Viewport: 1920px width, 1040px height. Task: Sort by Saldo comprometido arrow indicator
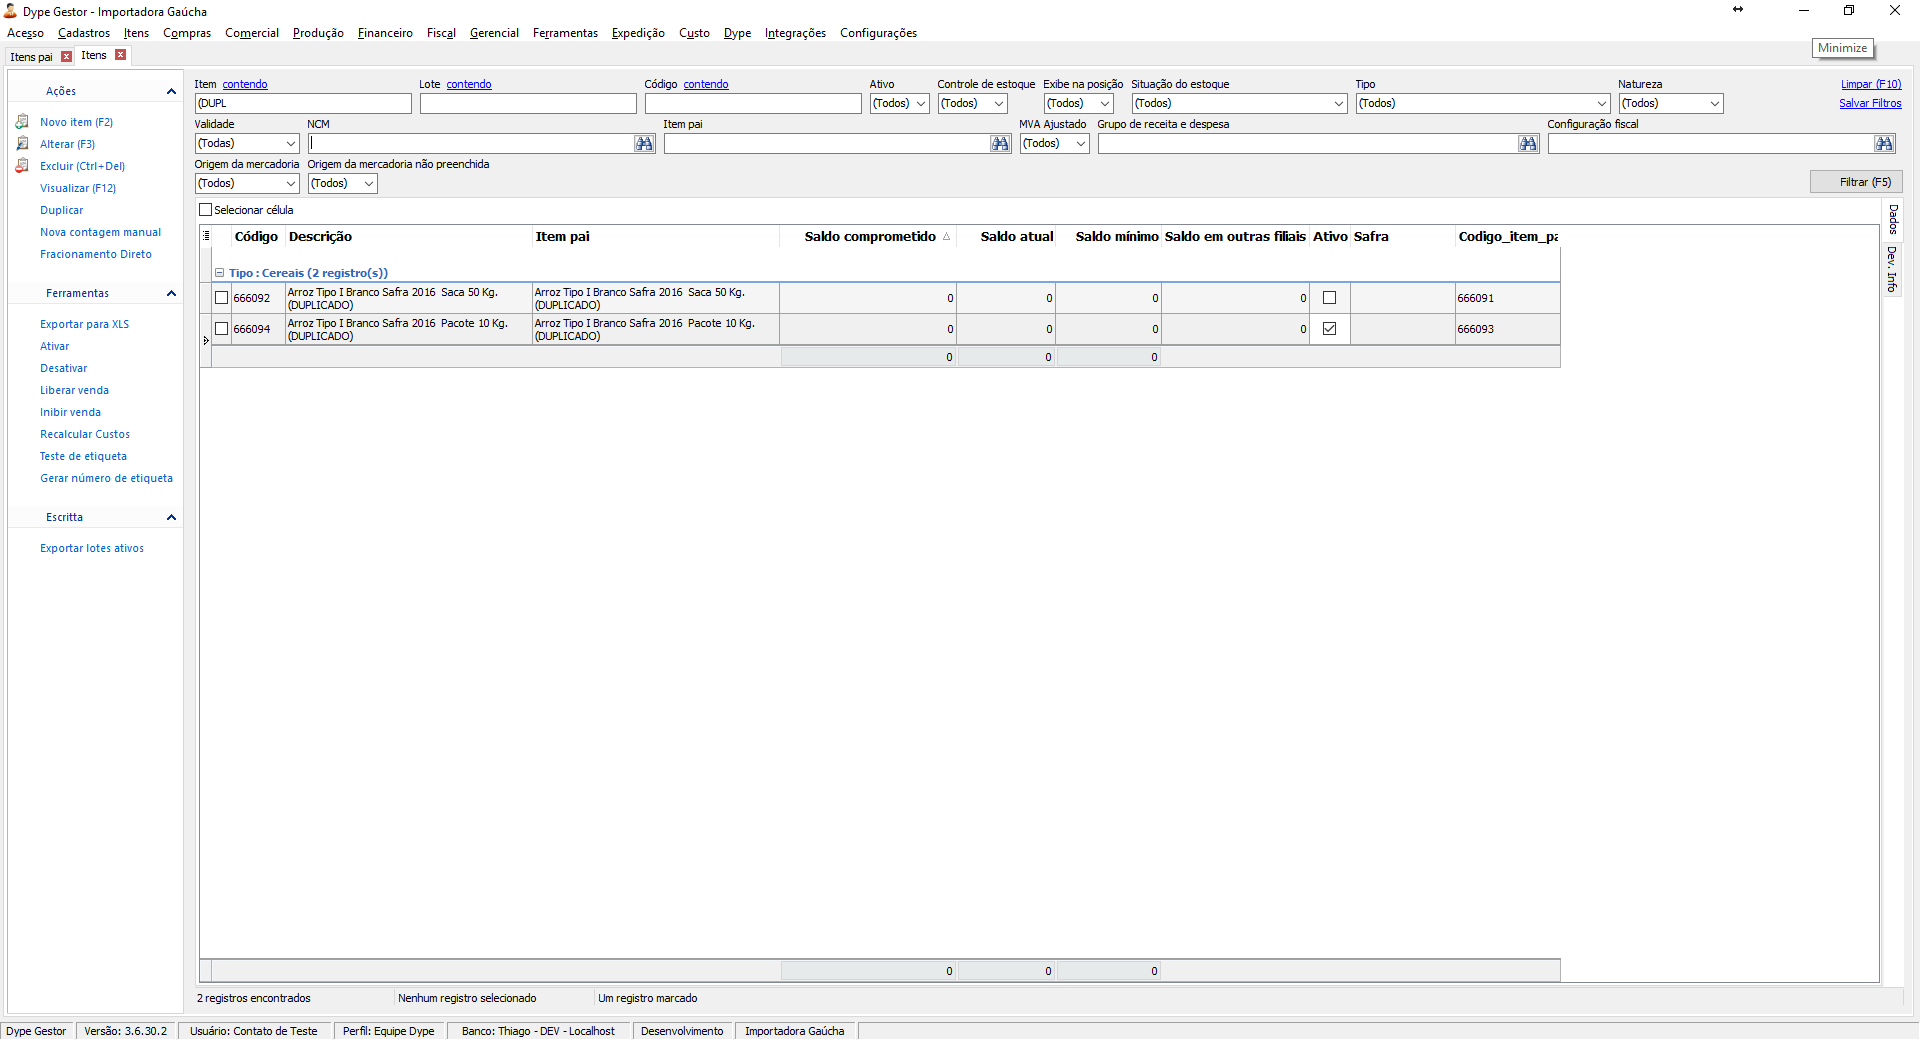tap(946, 237)
